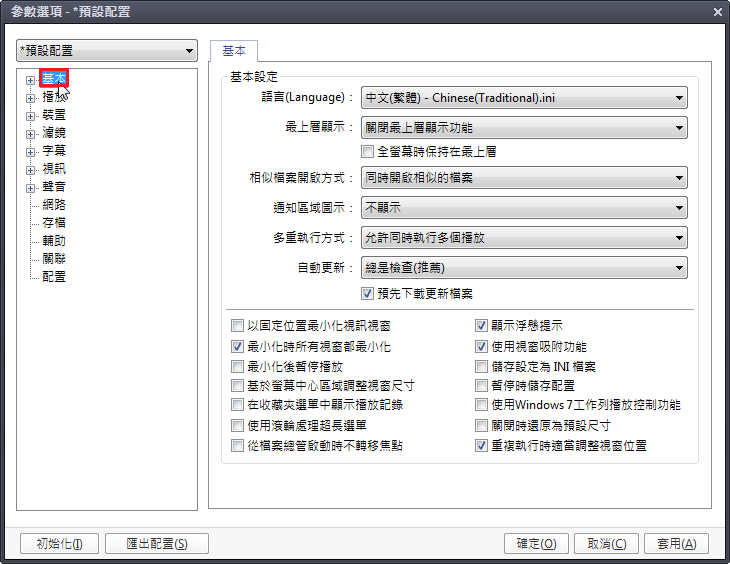Open the *預設配置 profile dropdown

[x=107, y=51]
